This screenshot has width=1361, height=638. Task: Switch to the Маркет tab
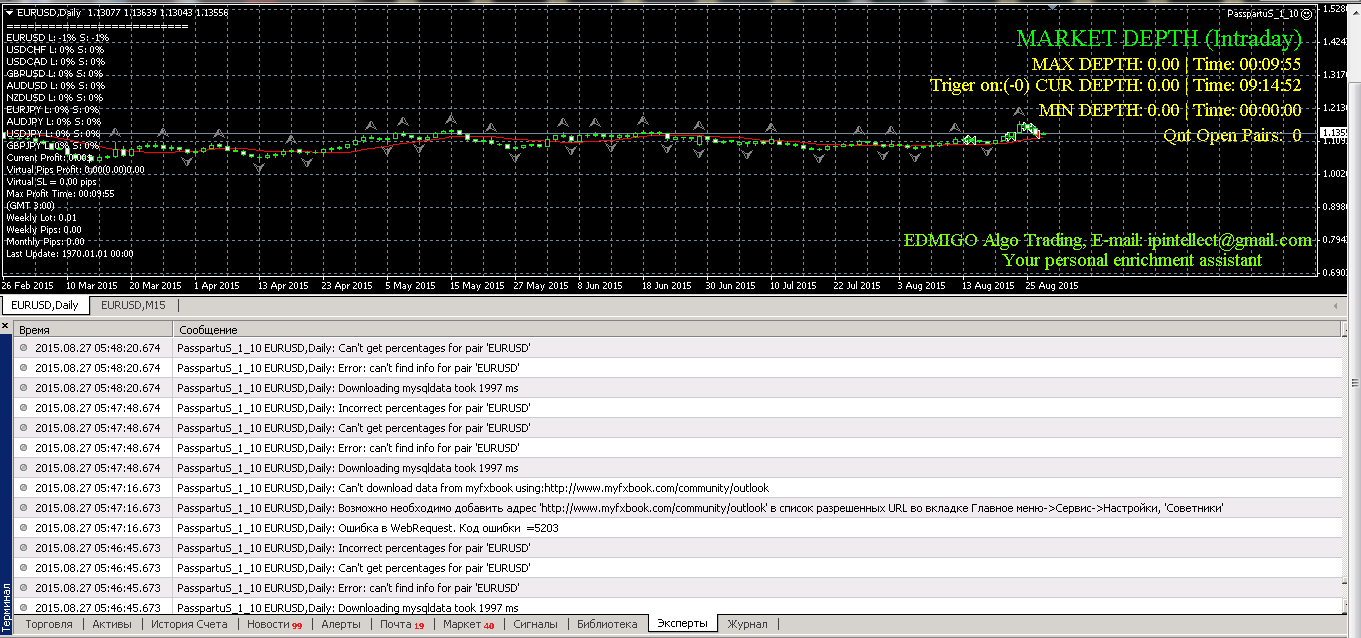[468, 624]
